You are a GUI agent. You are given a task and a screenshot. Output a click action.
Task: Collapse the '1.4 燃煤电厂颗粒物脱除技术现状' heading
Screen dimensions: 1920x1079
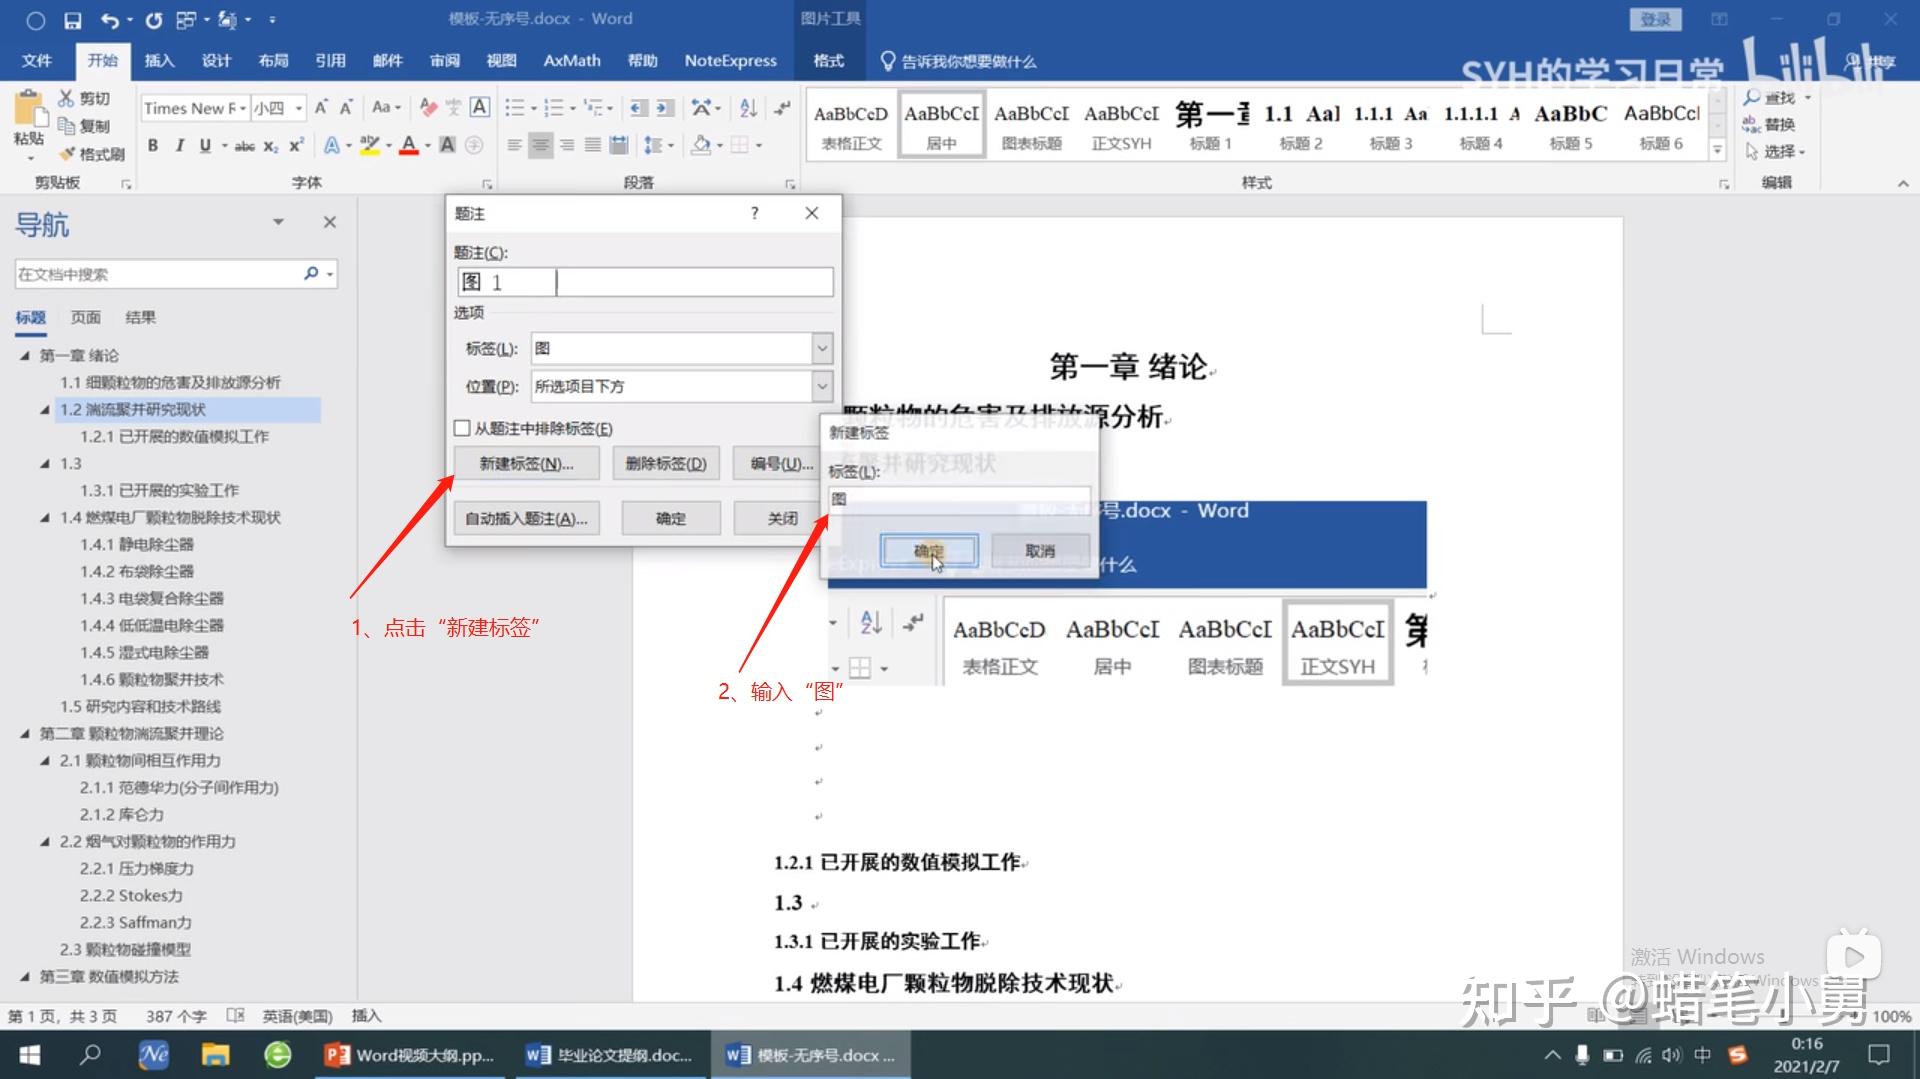tap(45, 517)
